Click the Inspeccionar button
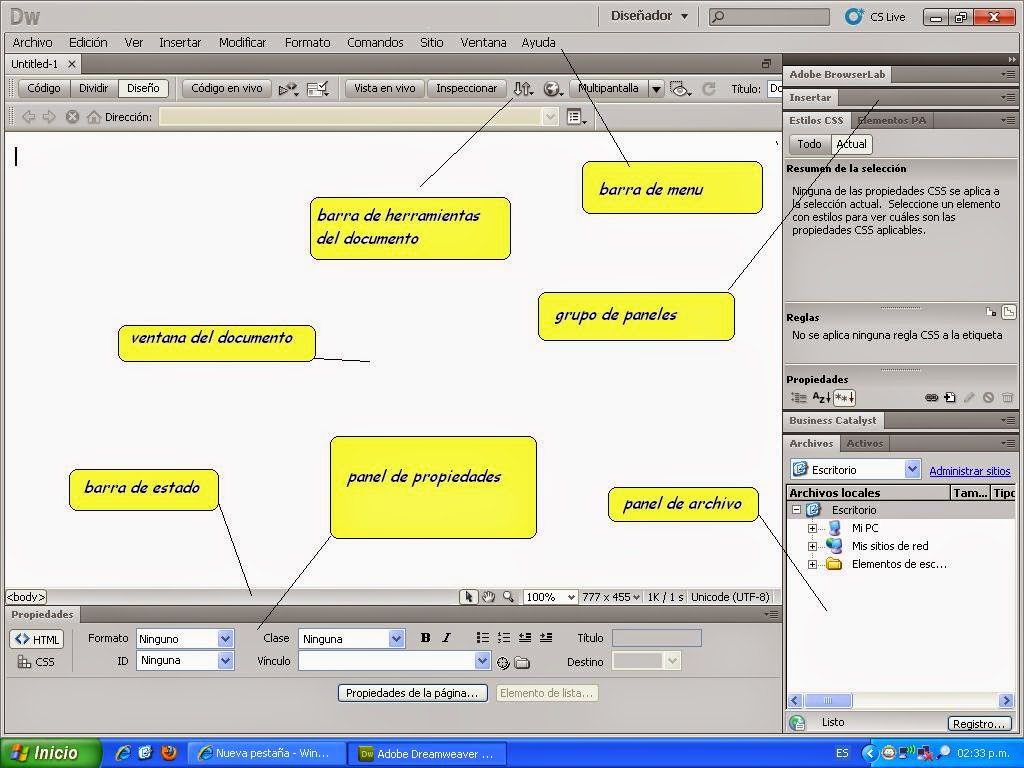 click(466, 88)
